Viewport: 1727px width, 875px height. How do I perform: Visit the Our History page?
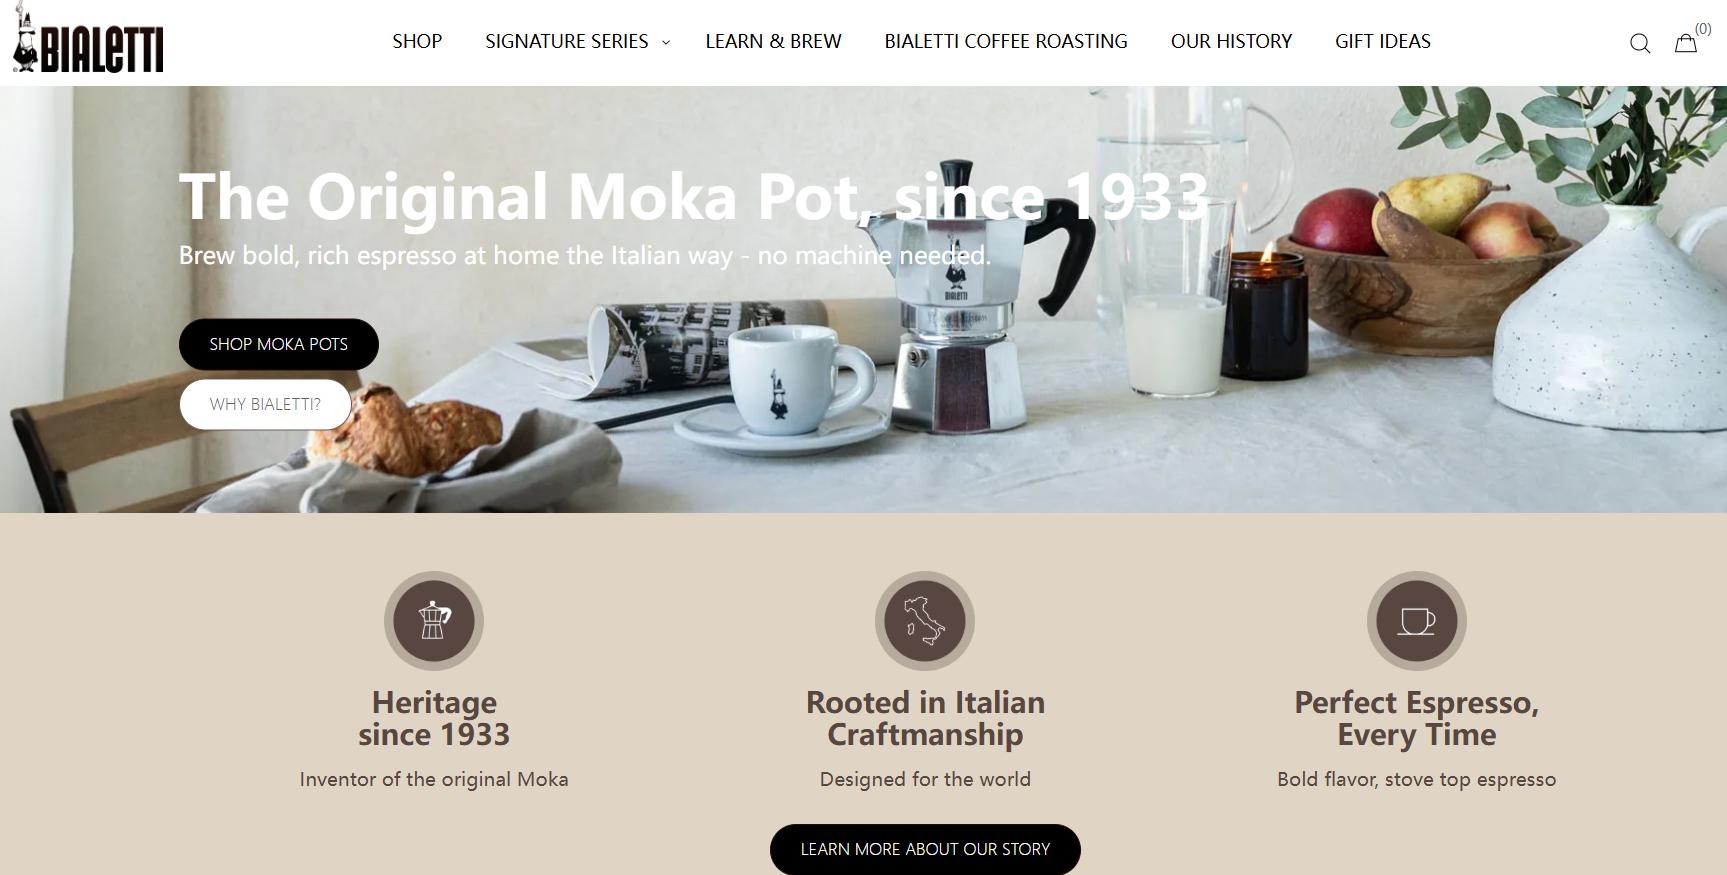coord(1231,41)
